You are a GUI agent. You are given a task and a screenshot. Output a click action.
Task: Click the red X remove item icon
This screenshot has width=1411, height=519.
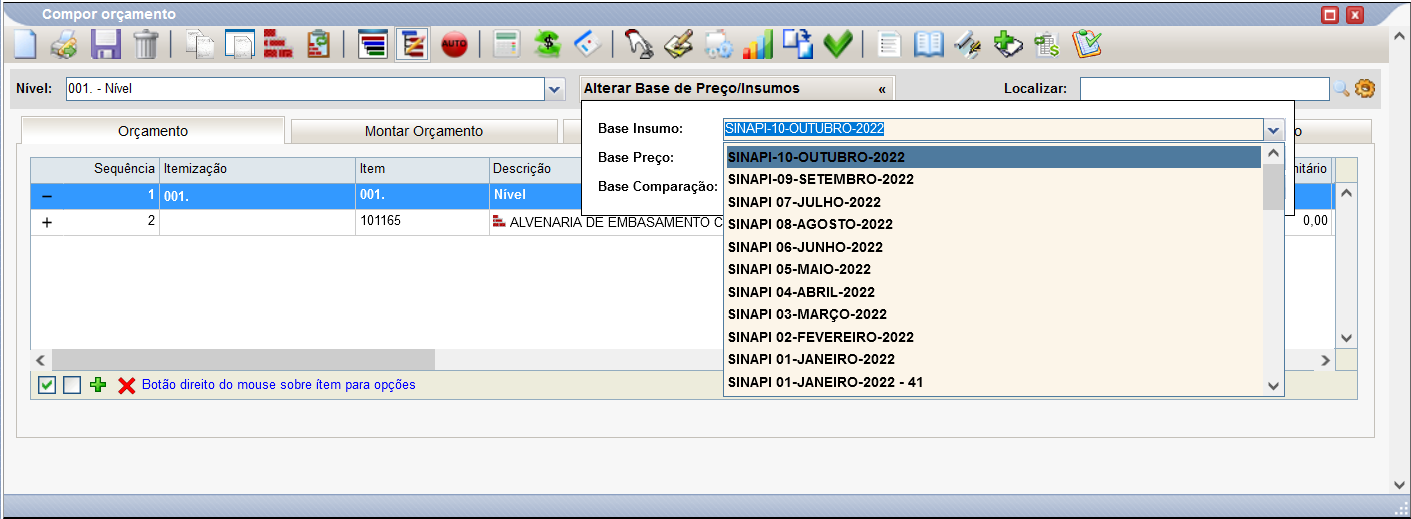[x=126, y=385]
